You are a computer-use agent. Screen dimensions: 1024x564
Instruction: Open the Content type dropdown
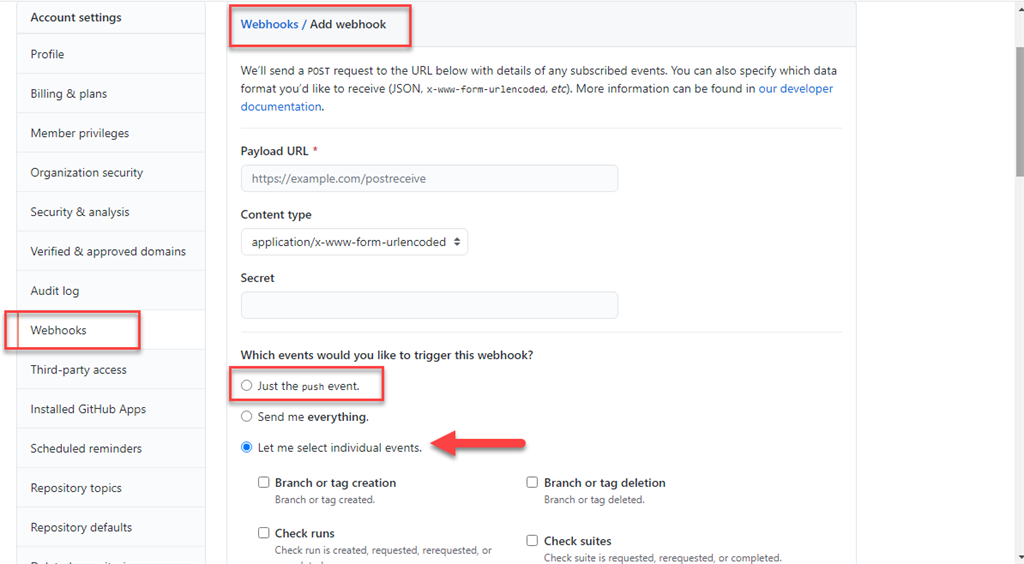354,242
